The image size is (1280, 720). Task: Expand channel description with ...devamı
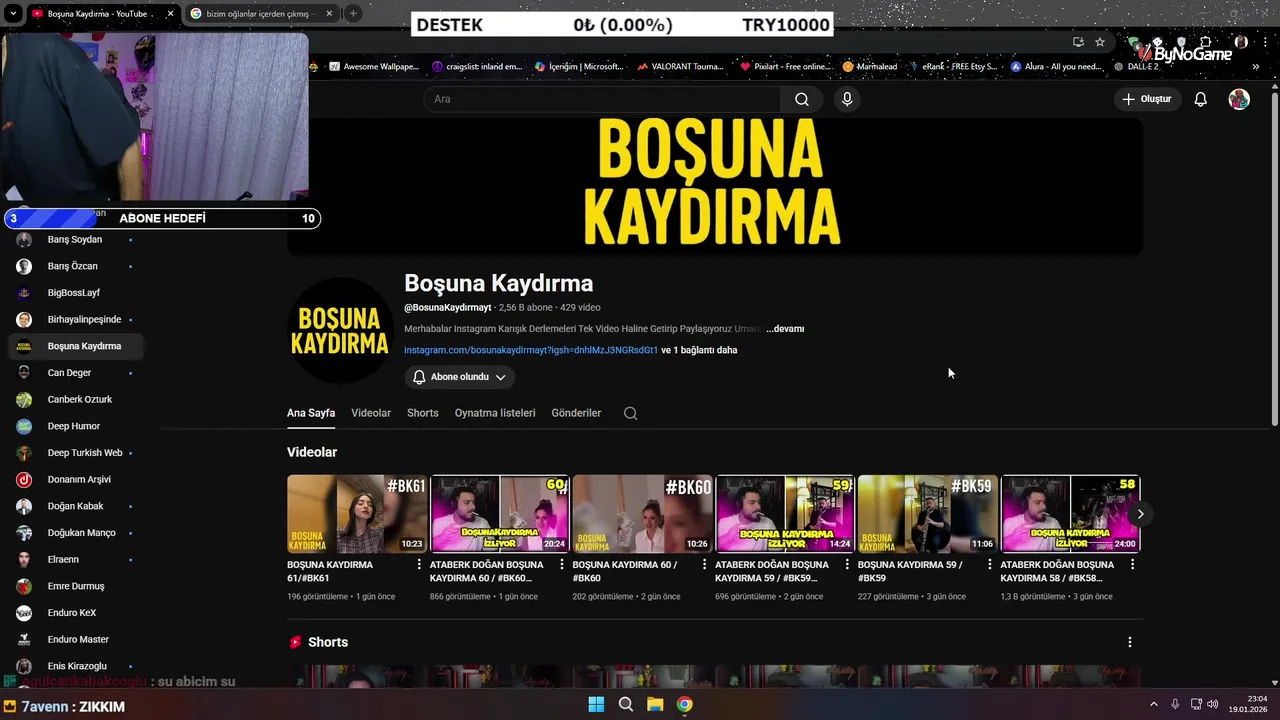785,329
